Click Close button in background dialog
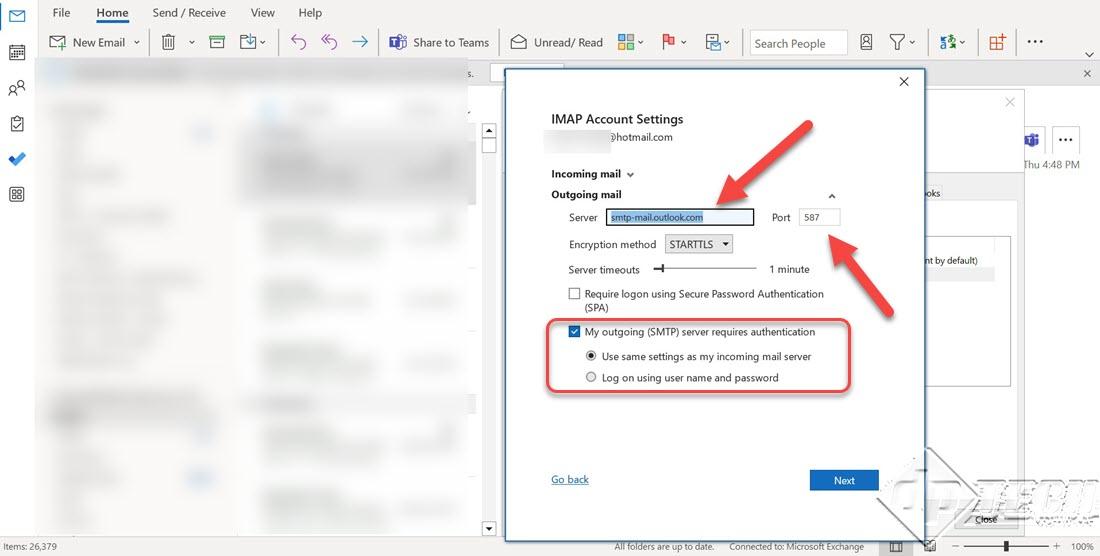 point(986,520)
